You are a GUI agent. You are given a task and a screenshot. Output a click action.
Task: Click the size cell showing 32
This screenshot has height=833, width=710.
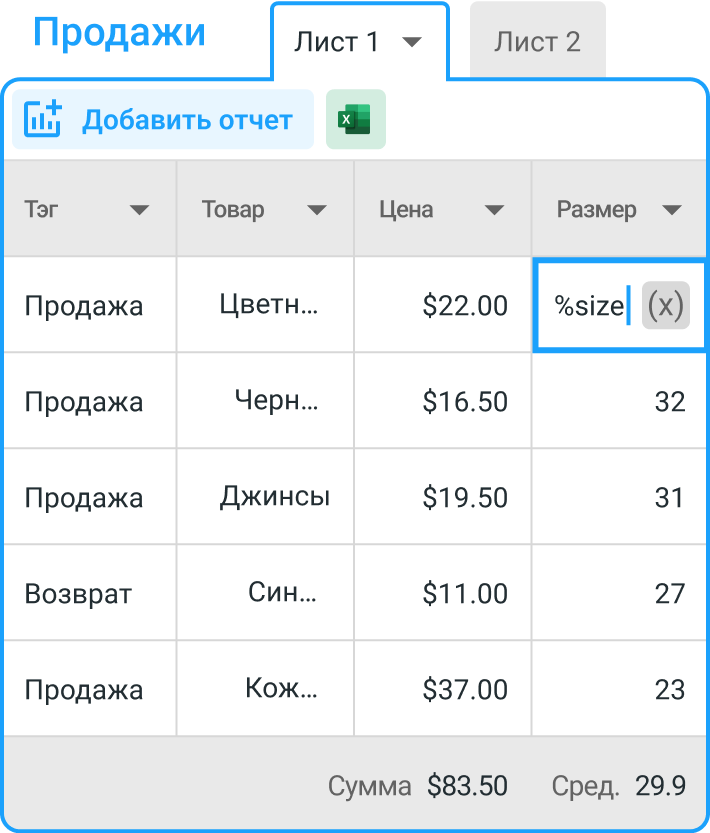coord(620,401)
